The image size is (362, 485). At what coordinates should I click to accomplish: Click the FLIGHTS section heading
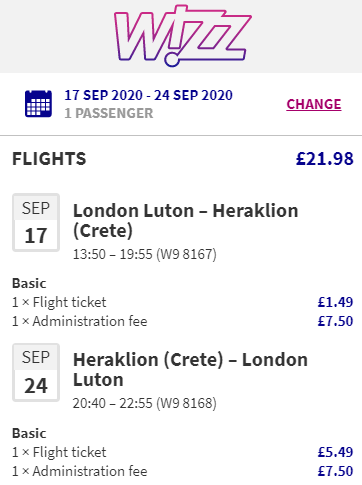(x=49, y=159)
